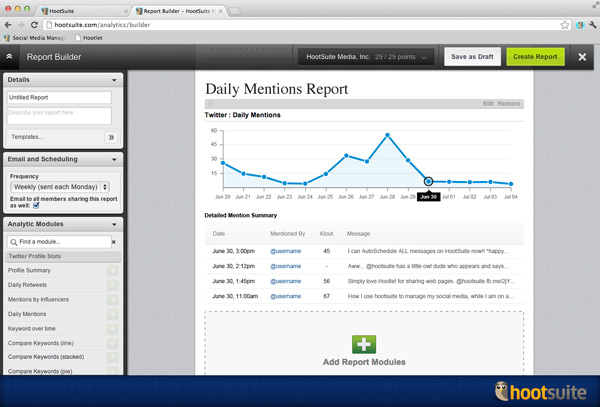Add the Keyword over time module plus icon

coord(112,329)
